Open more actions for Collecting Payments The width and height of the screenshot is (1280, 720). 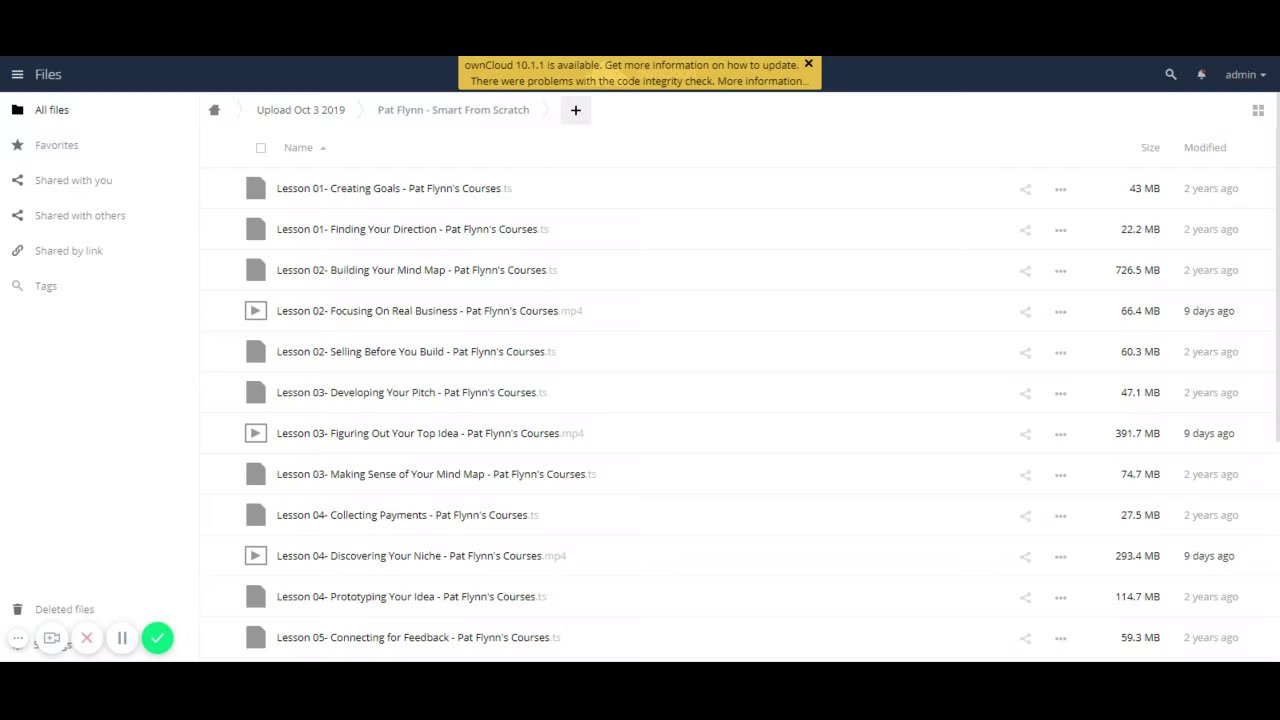[x=1060, y=516]
